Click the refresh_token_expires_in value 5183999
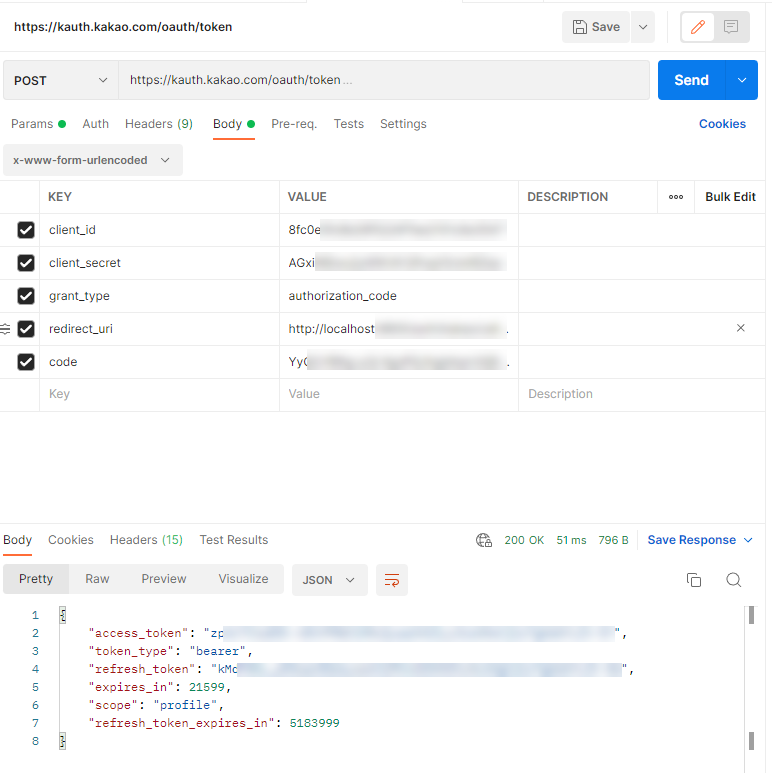Image resolution: width=772 pixels, height=773 pixels. [315, 723]
